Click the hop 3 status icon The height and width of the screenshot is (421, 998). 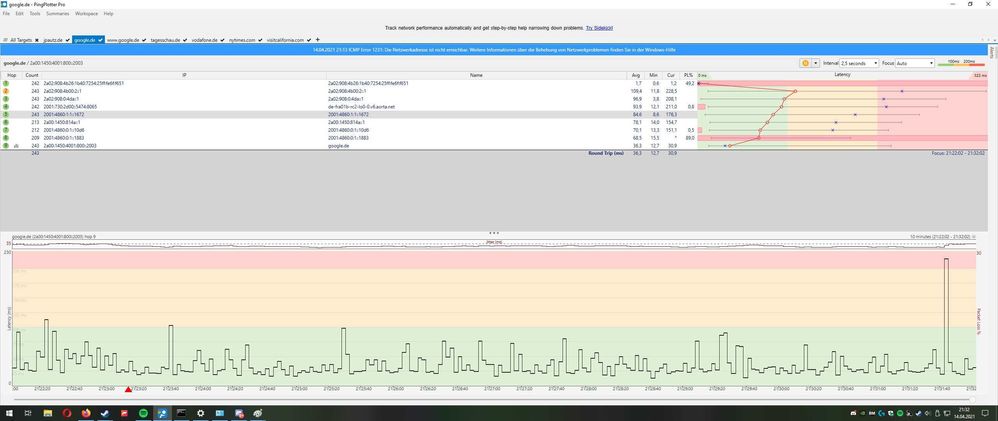click(x=6, y=99)
